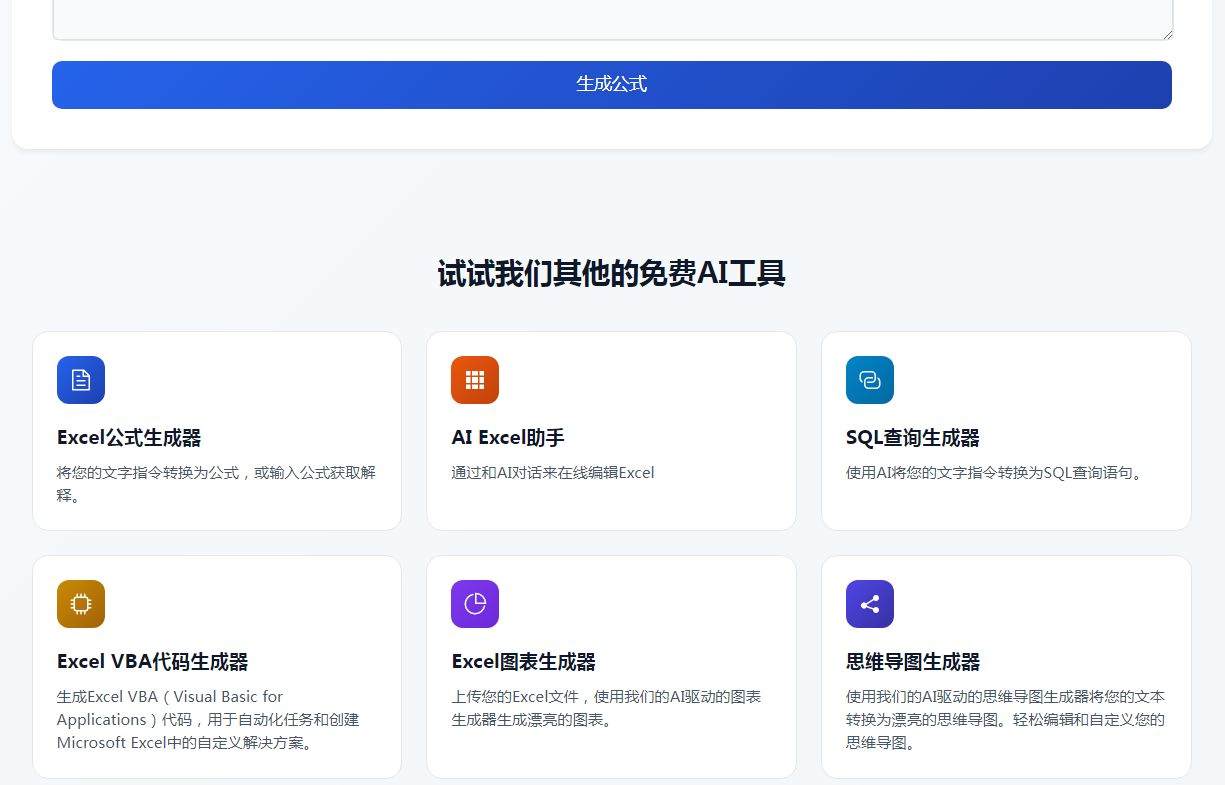Viewport: 1225px width, 785px height.
Task: Click the description text under Excel公式生成器
Action: pyautogui.click(x=216, y=484)
